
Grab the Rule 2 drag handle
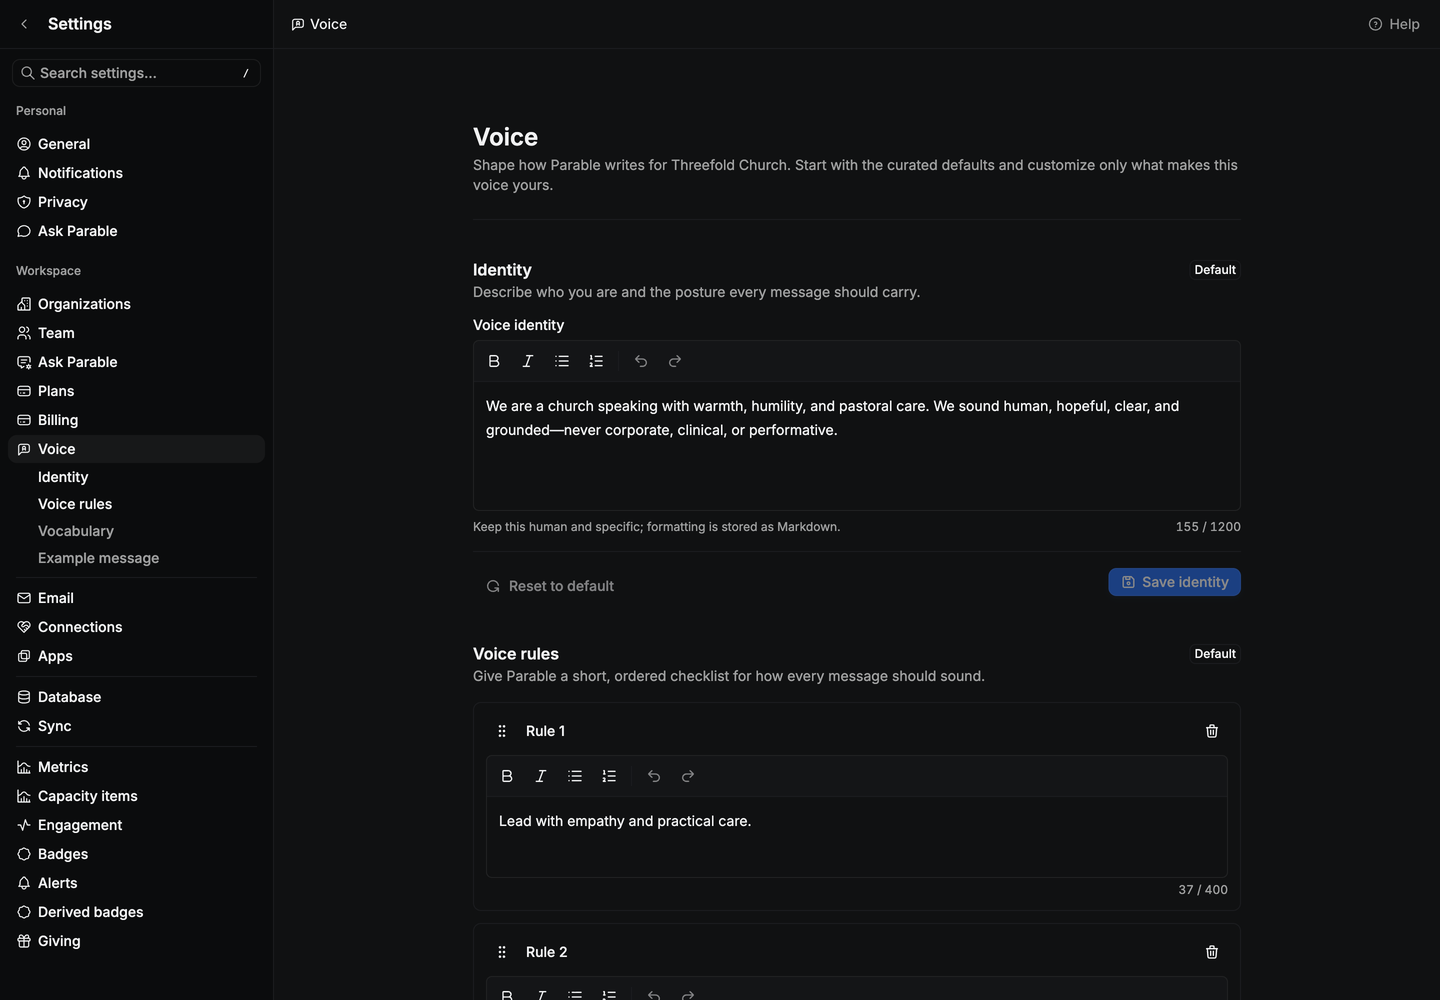tap(502, 952)
